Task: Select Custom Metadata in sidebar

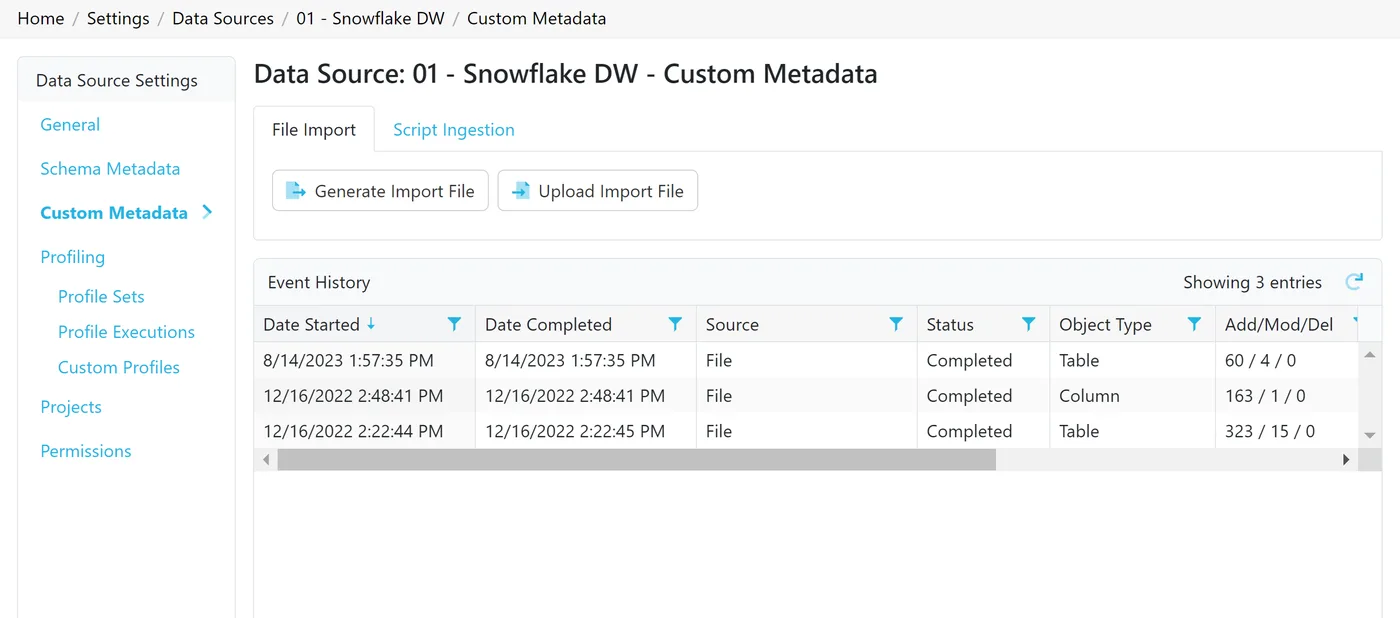Action: coord(114,213)
